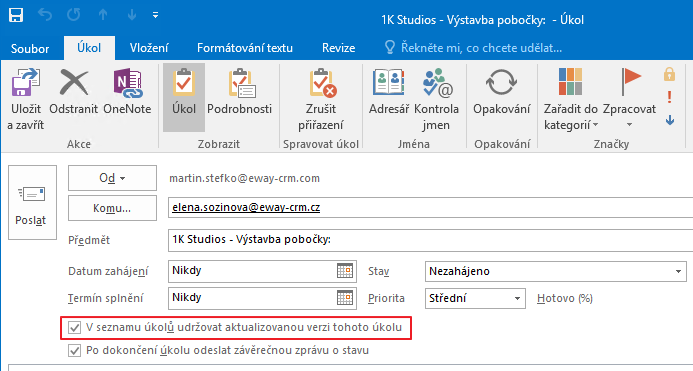Click the Undo arrow in quick access toolbar
The height and width of the screenshot is (371, 693).
(x=45, y=15)
